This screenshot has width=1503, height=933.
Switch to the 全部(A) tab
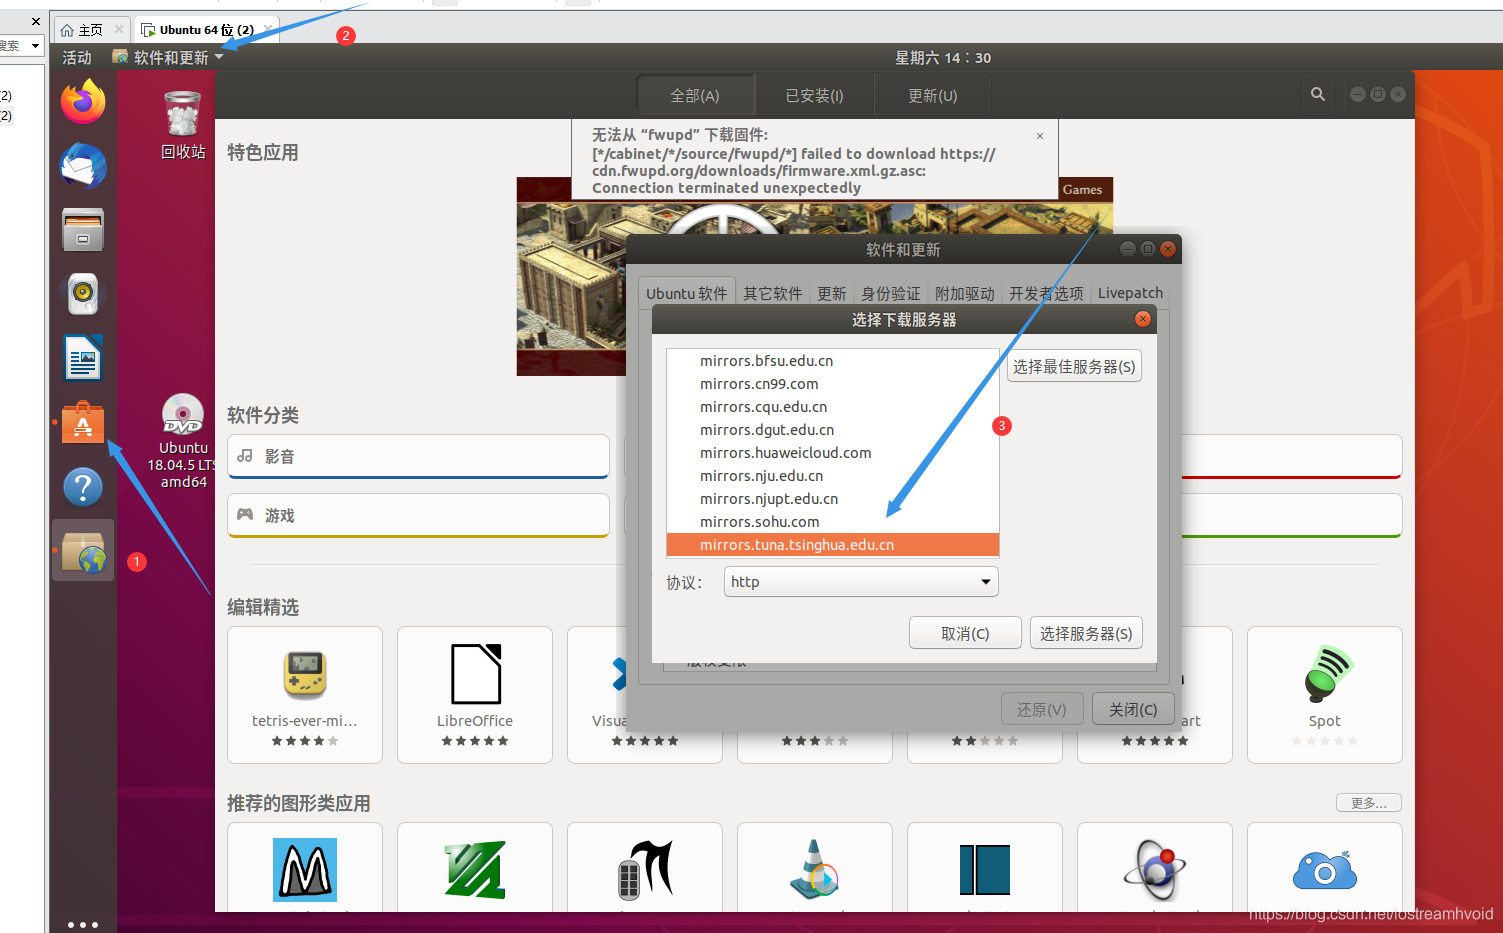click(695, 96)
